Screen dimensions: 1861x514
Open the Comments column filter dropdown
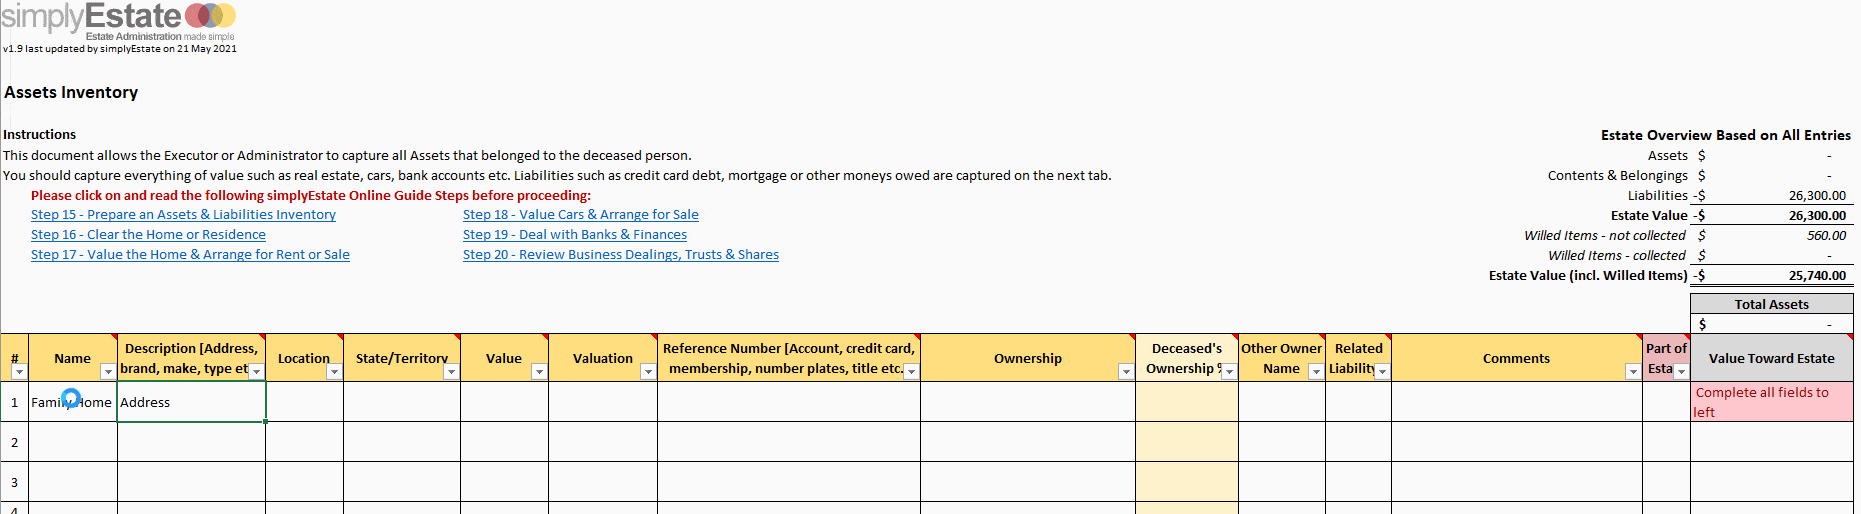[1633, 372]
